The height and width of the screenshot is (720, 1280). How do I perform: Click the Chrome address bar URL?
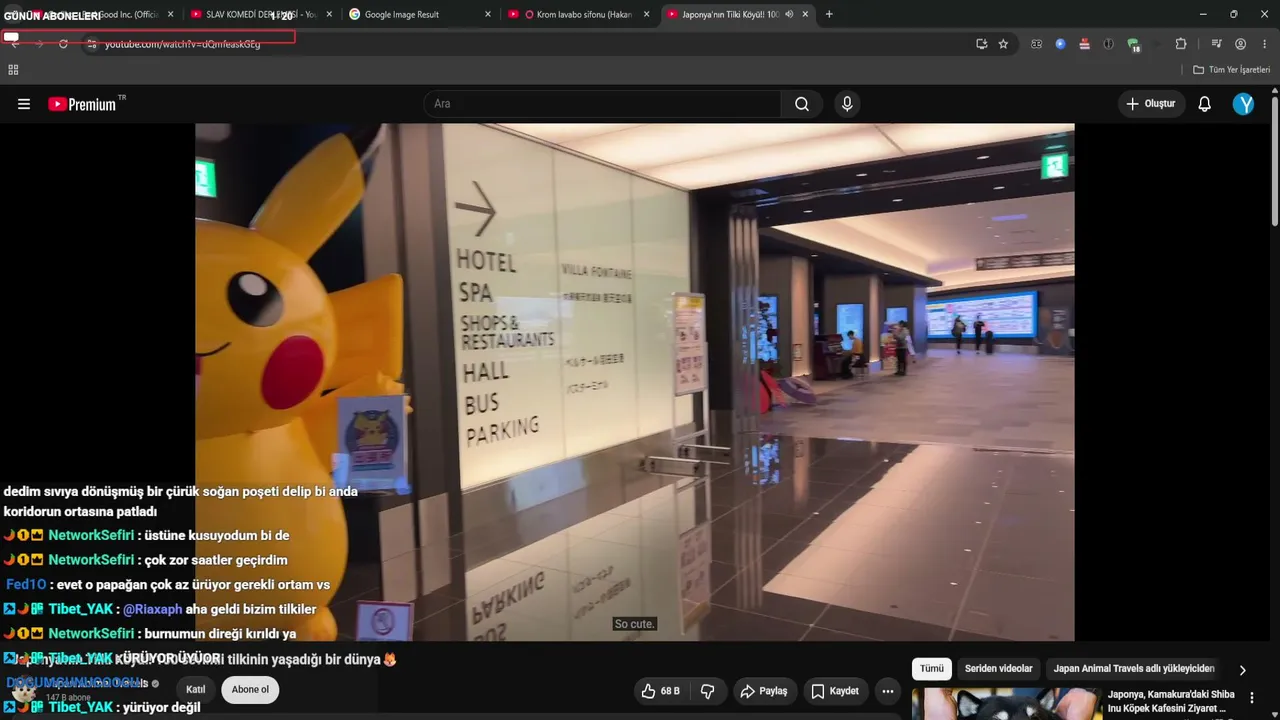(182, 44)
